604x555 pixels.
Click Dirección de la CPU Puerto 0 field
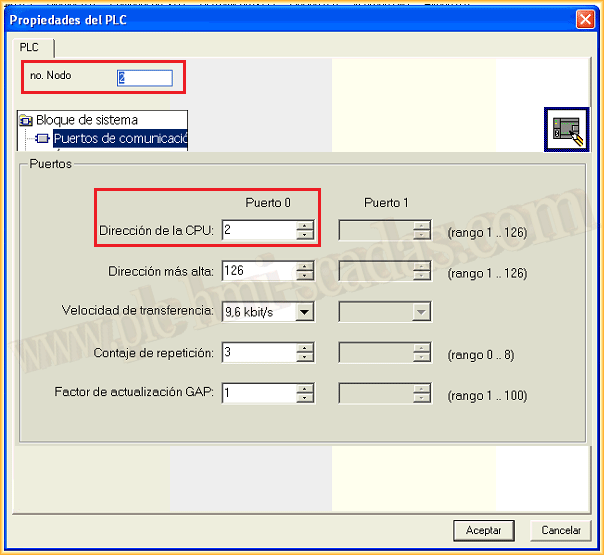pos(258,231)
